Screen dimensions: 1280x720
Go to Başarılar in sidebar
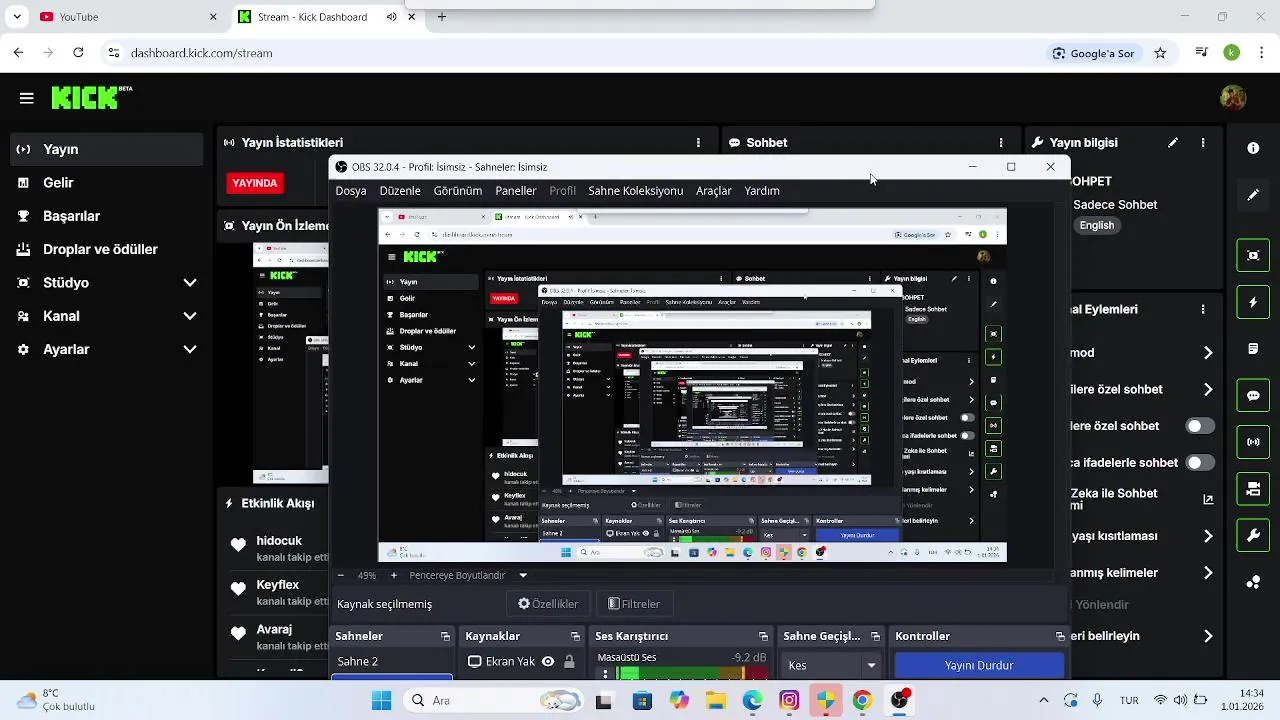pos(107,216)
